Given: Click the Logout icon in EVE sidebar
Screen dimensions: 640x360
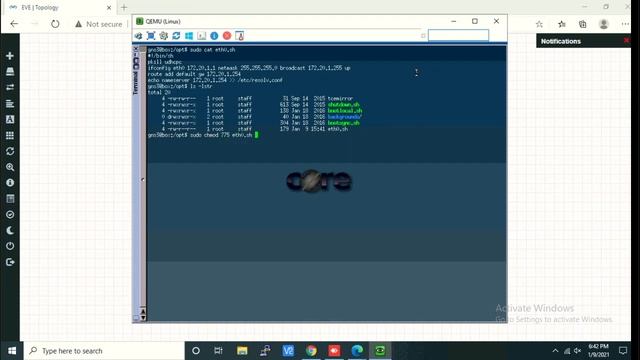Looking at the screenshot, I should [x=10, y=262].
